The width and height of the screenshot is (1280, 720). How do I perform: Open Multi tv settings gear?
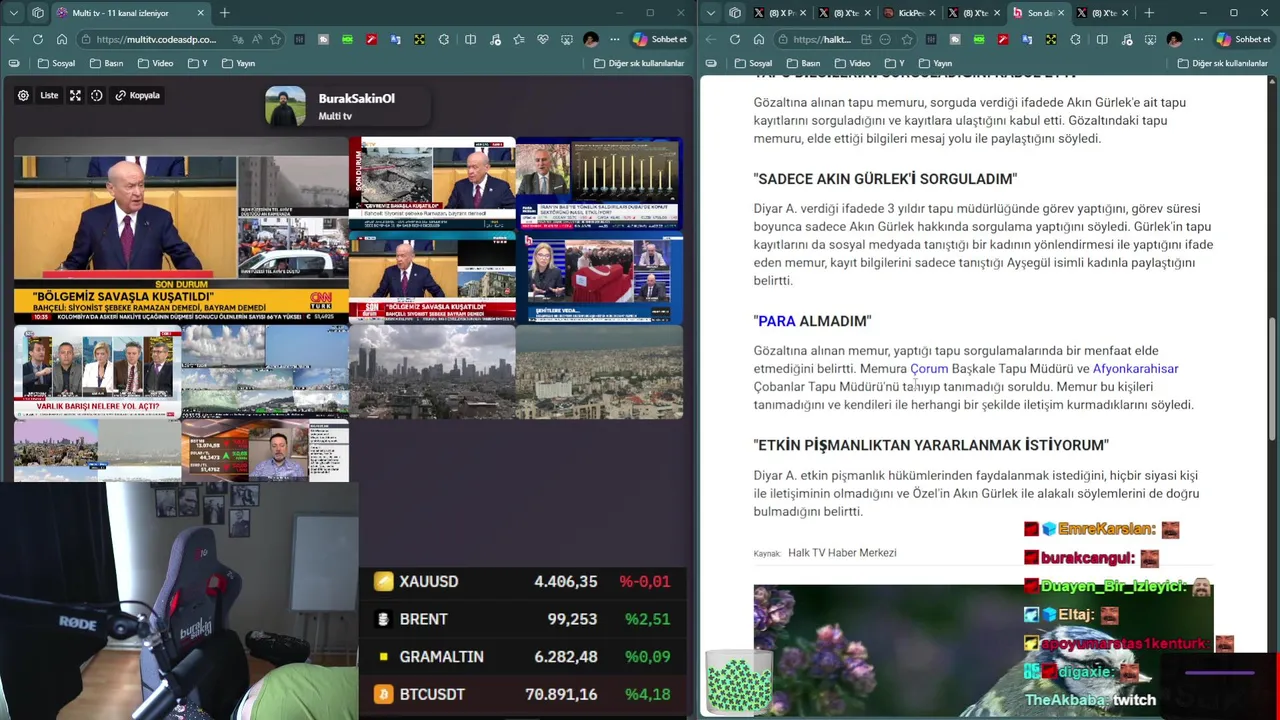point(23,95)
